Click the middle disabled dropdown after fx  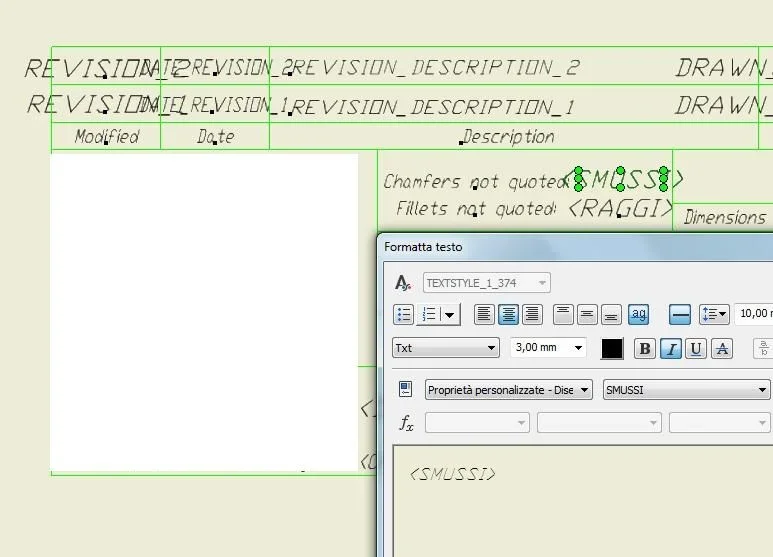coord(599,423)
